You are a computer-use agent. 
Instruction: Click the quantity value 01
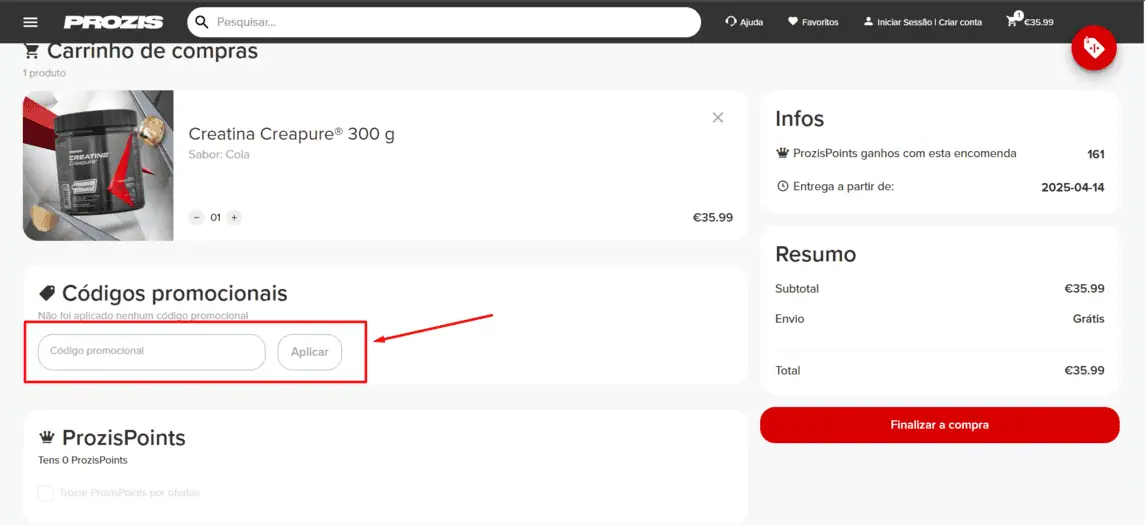(215, 218)
